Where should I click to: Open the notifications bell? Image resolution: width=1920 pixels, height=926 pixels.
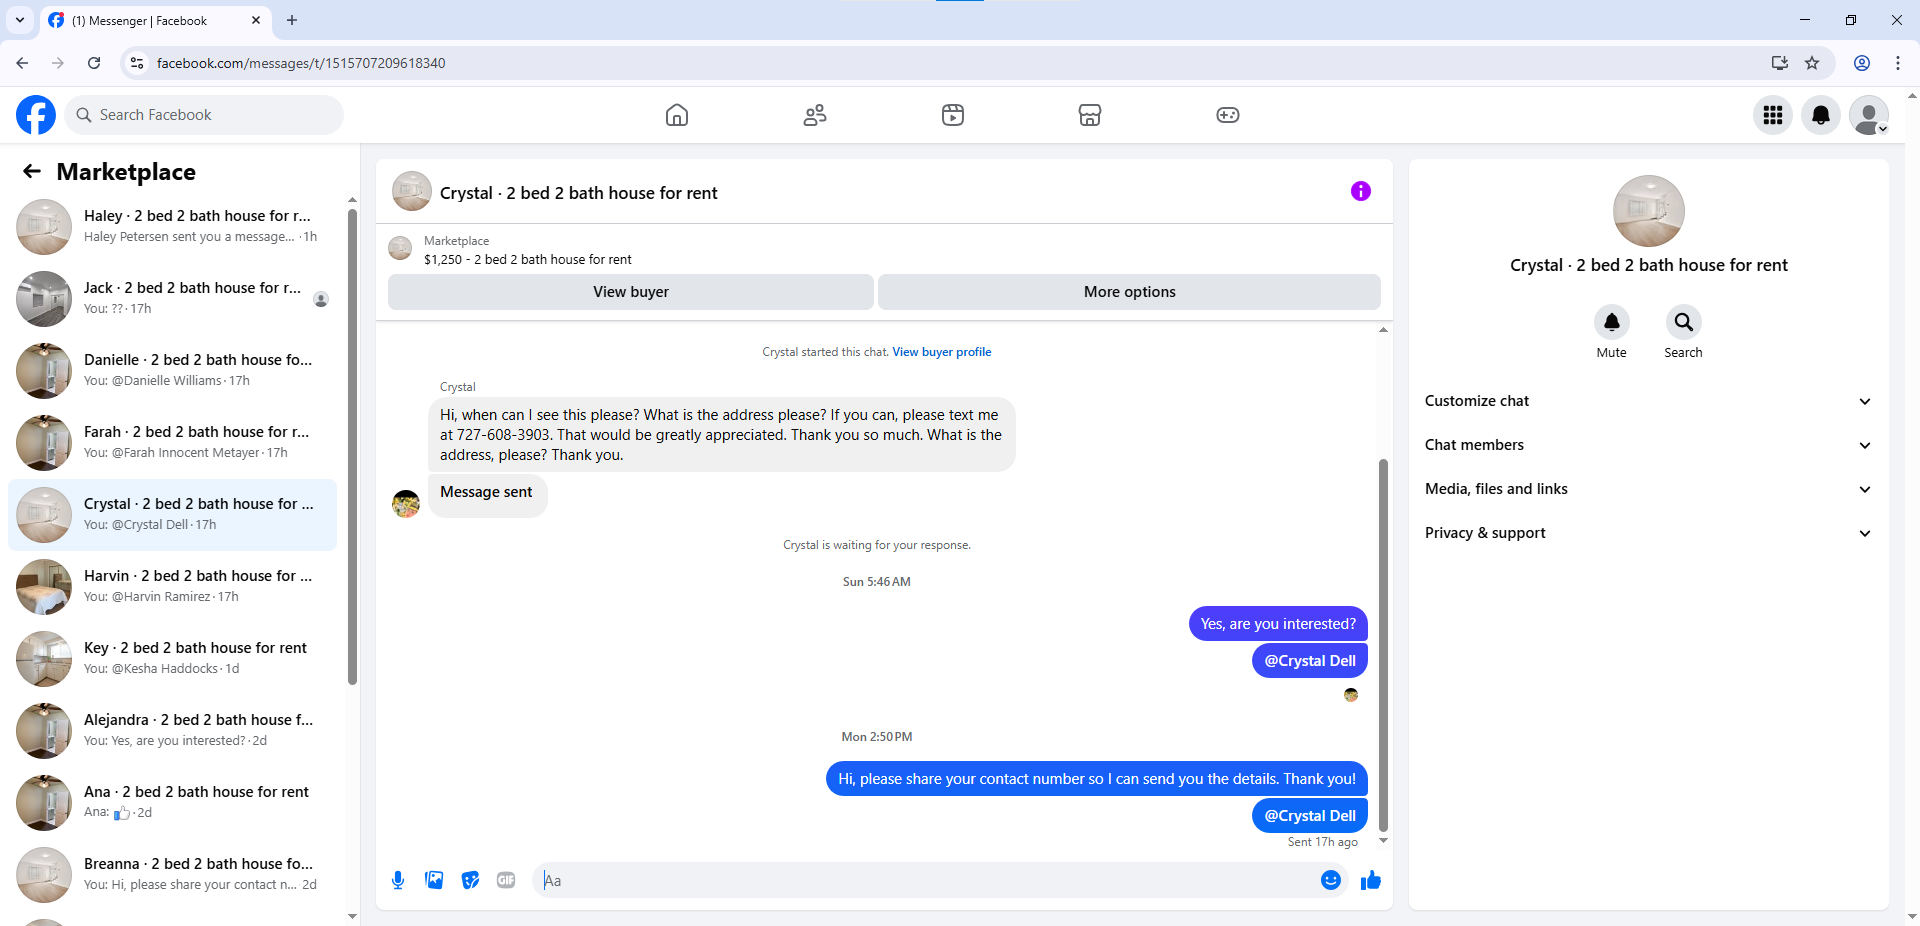pos(1821,115)
